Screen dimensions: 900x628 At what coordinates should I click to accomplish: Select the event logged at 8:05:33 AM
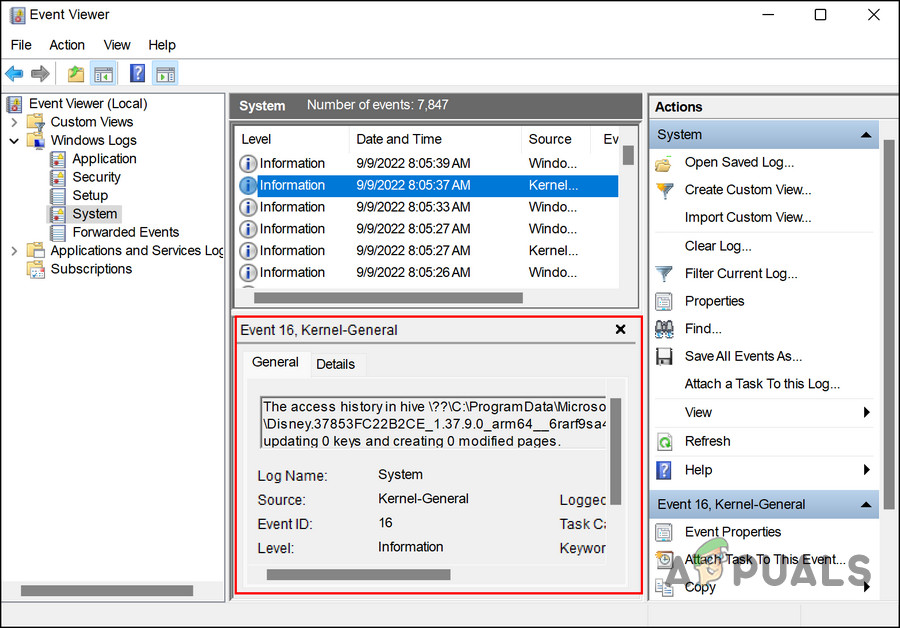click(428, 207)
